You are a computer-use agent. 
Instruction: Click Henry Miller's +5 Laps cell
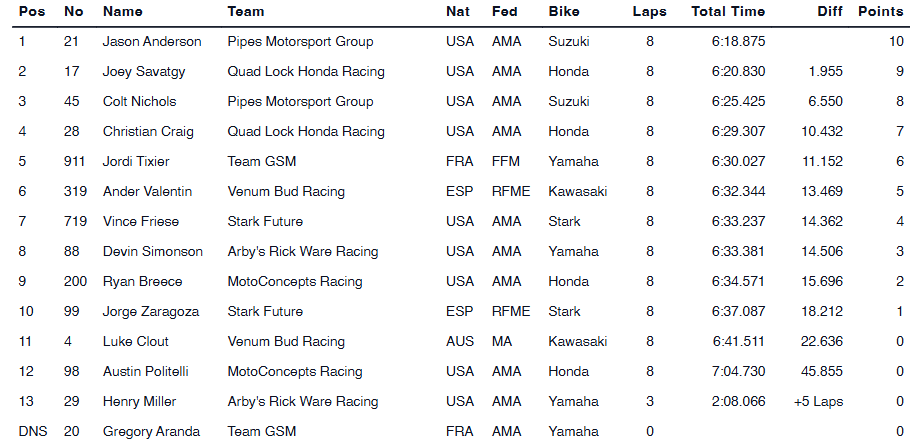pos(818,402)
